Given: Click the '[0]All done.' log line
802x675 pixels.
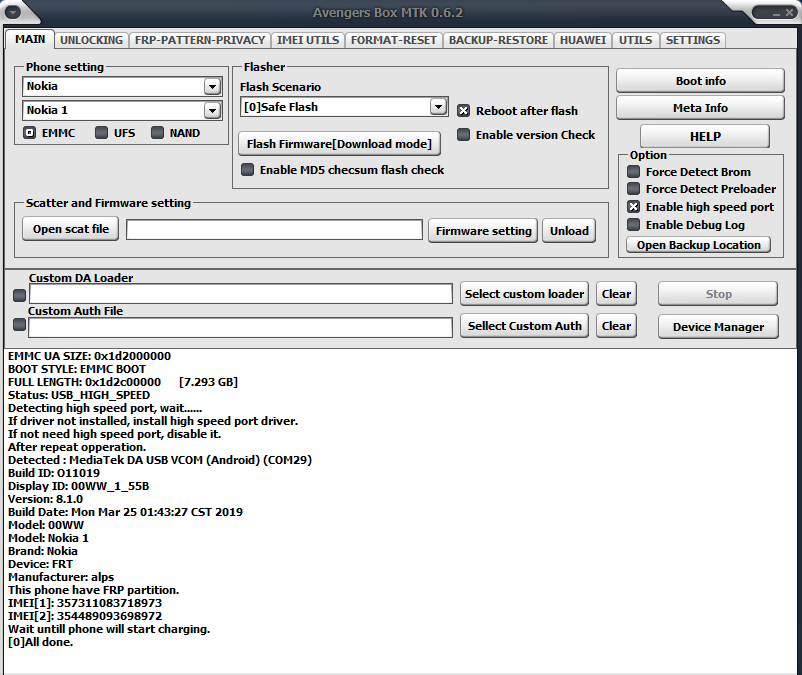Looking at the screenshot, I should 40,642.
